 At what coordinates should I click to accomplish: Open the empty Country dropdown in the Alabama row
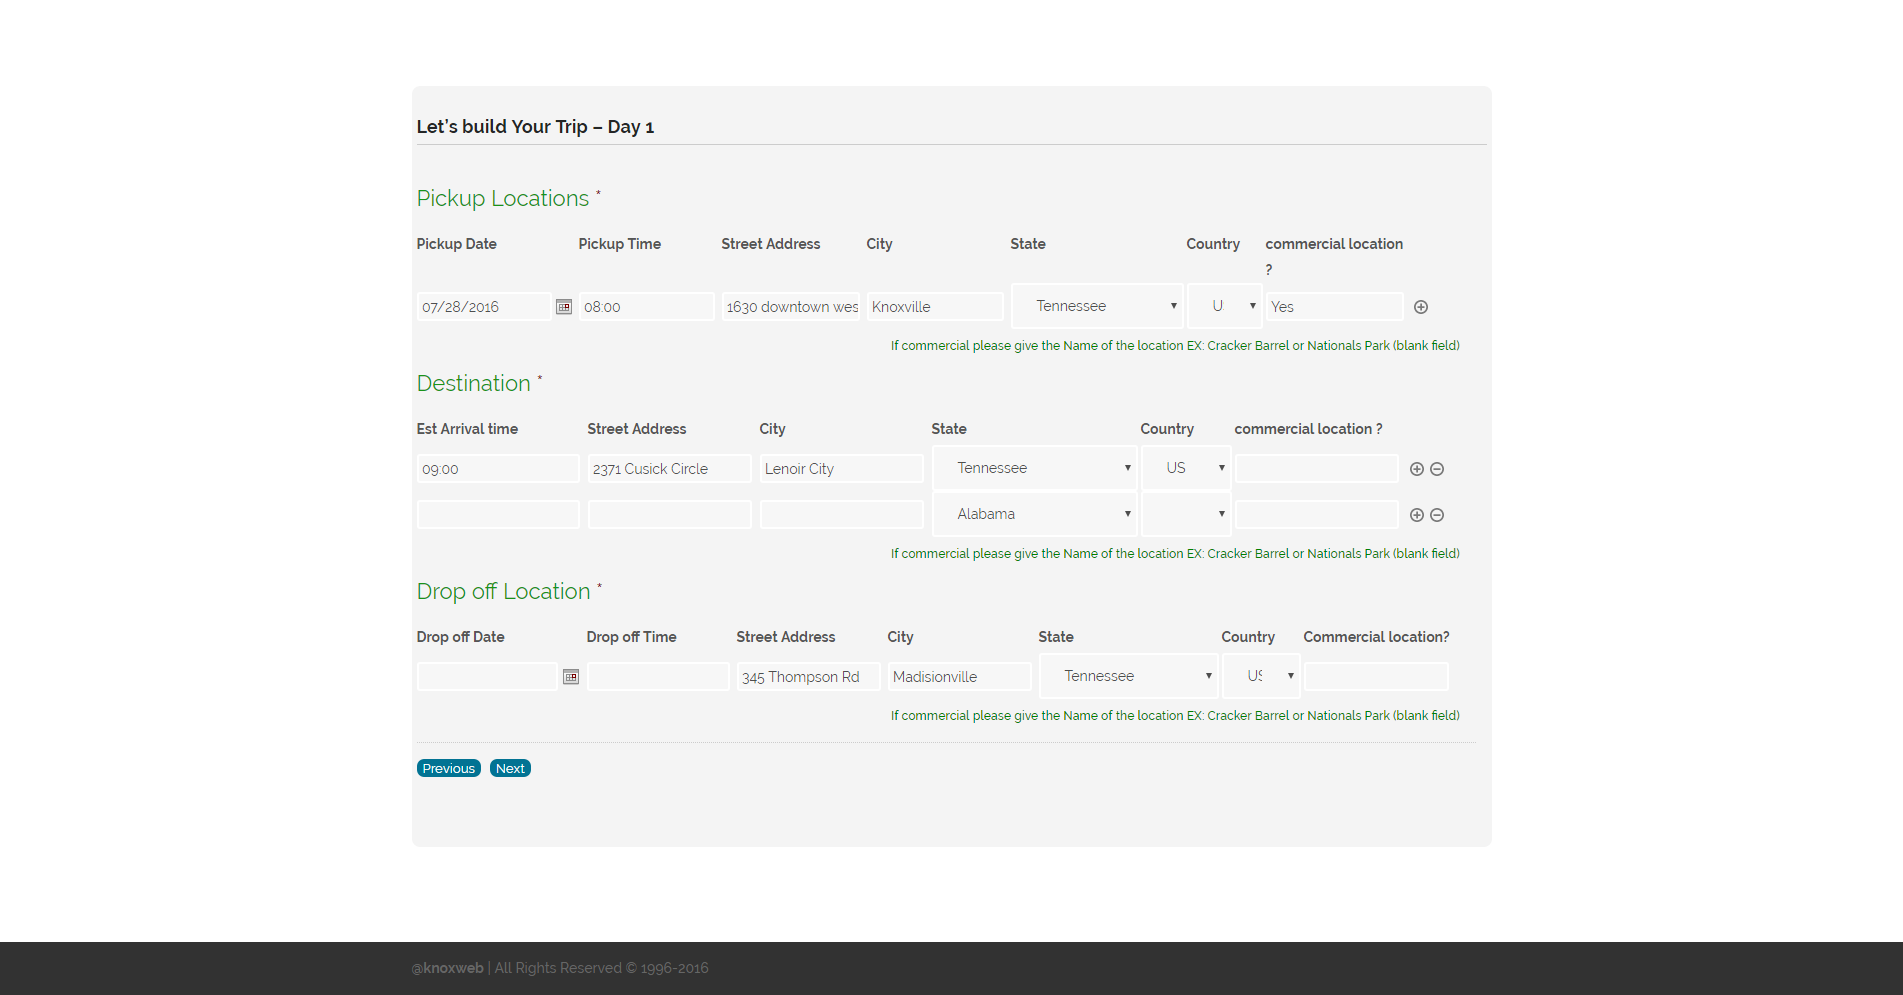[1187, 514]
